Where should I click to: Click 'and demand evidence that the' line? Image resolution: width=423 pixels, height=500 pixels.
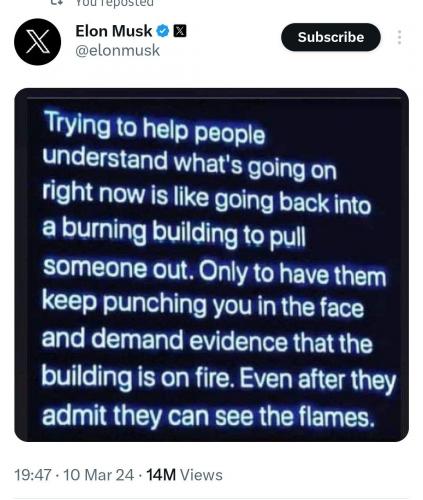pos(207,341)
